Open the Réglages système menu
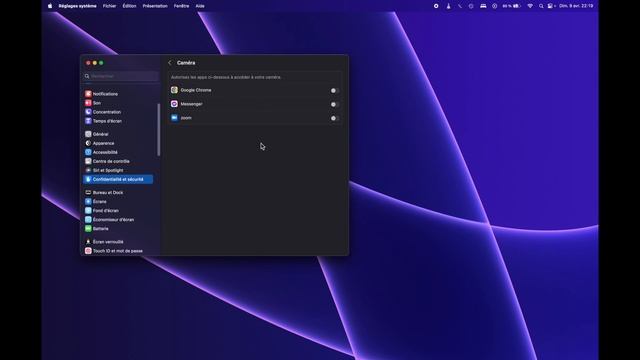The image size is (640, 360). point(78,6)
